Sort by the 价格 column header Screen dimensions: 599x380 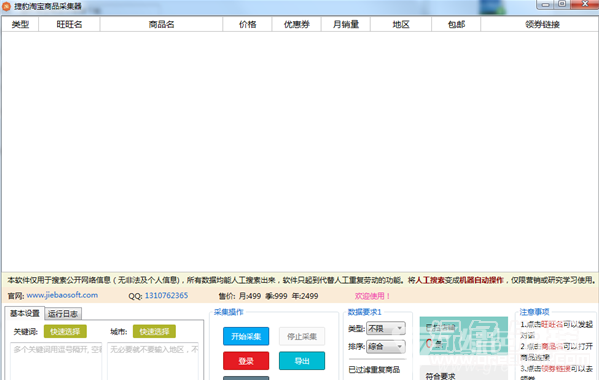click(248, 24)
